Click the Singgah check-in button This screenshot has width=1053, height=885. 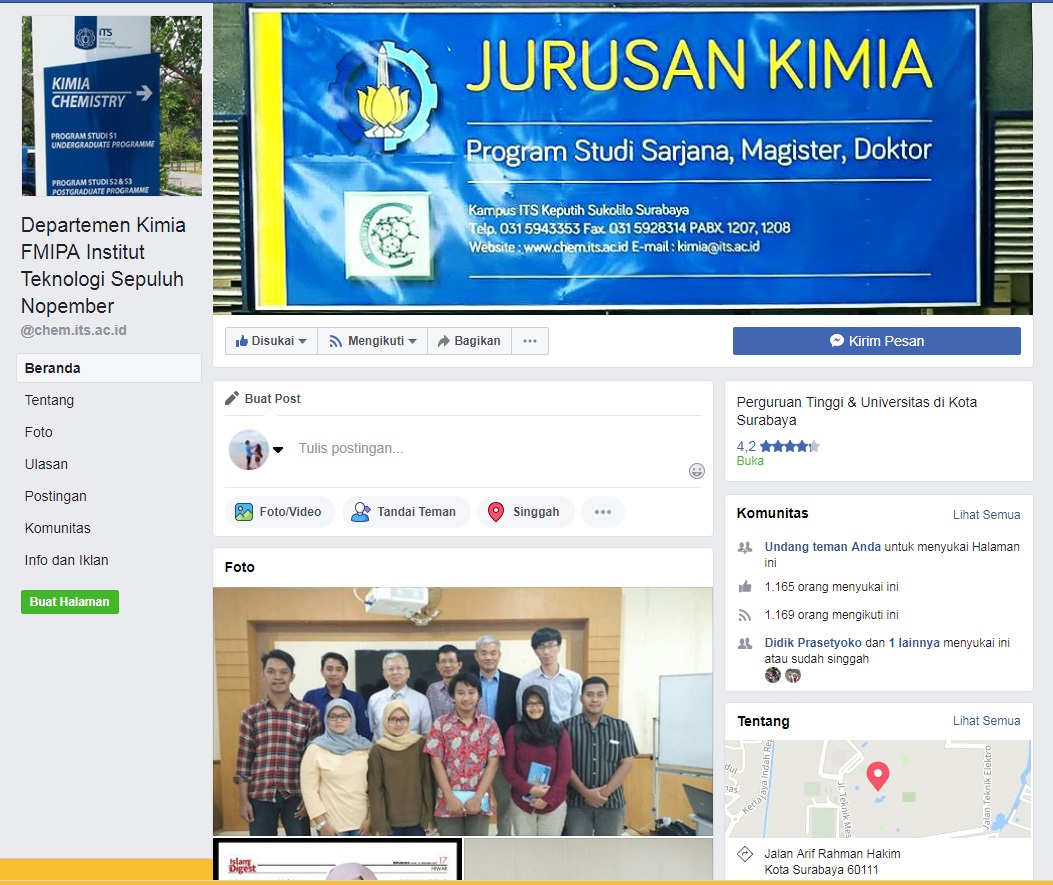click(x=524, y=512)
